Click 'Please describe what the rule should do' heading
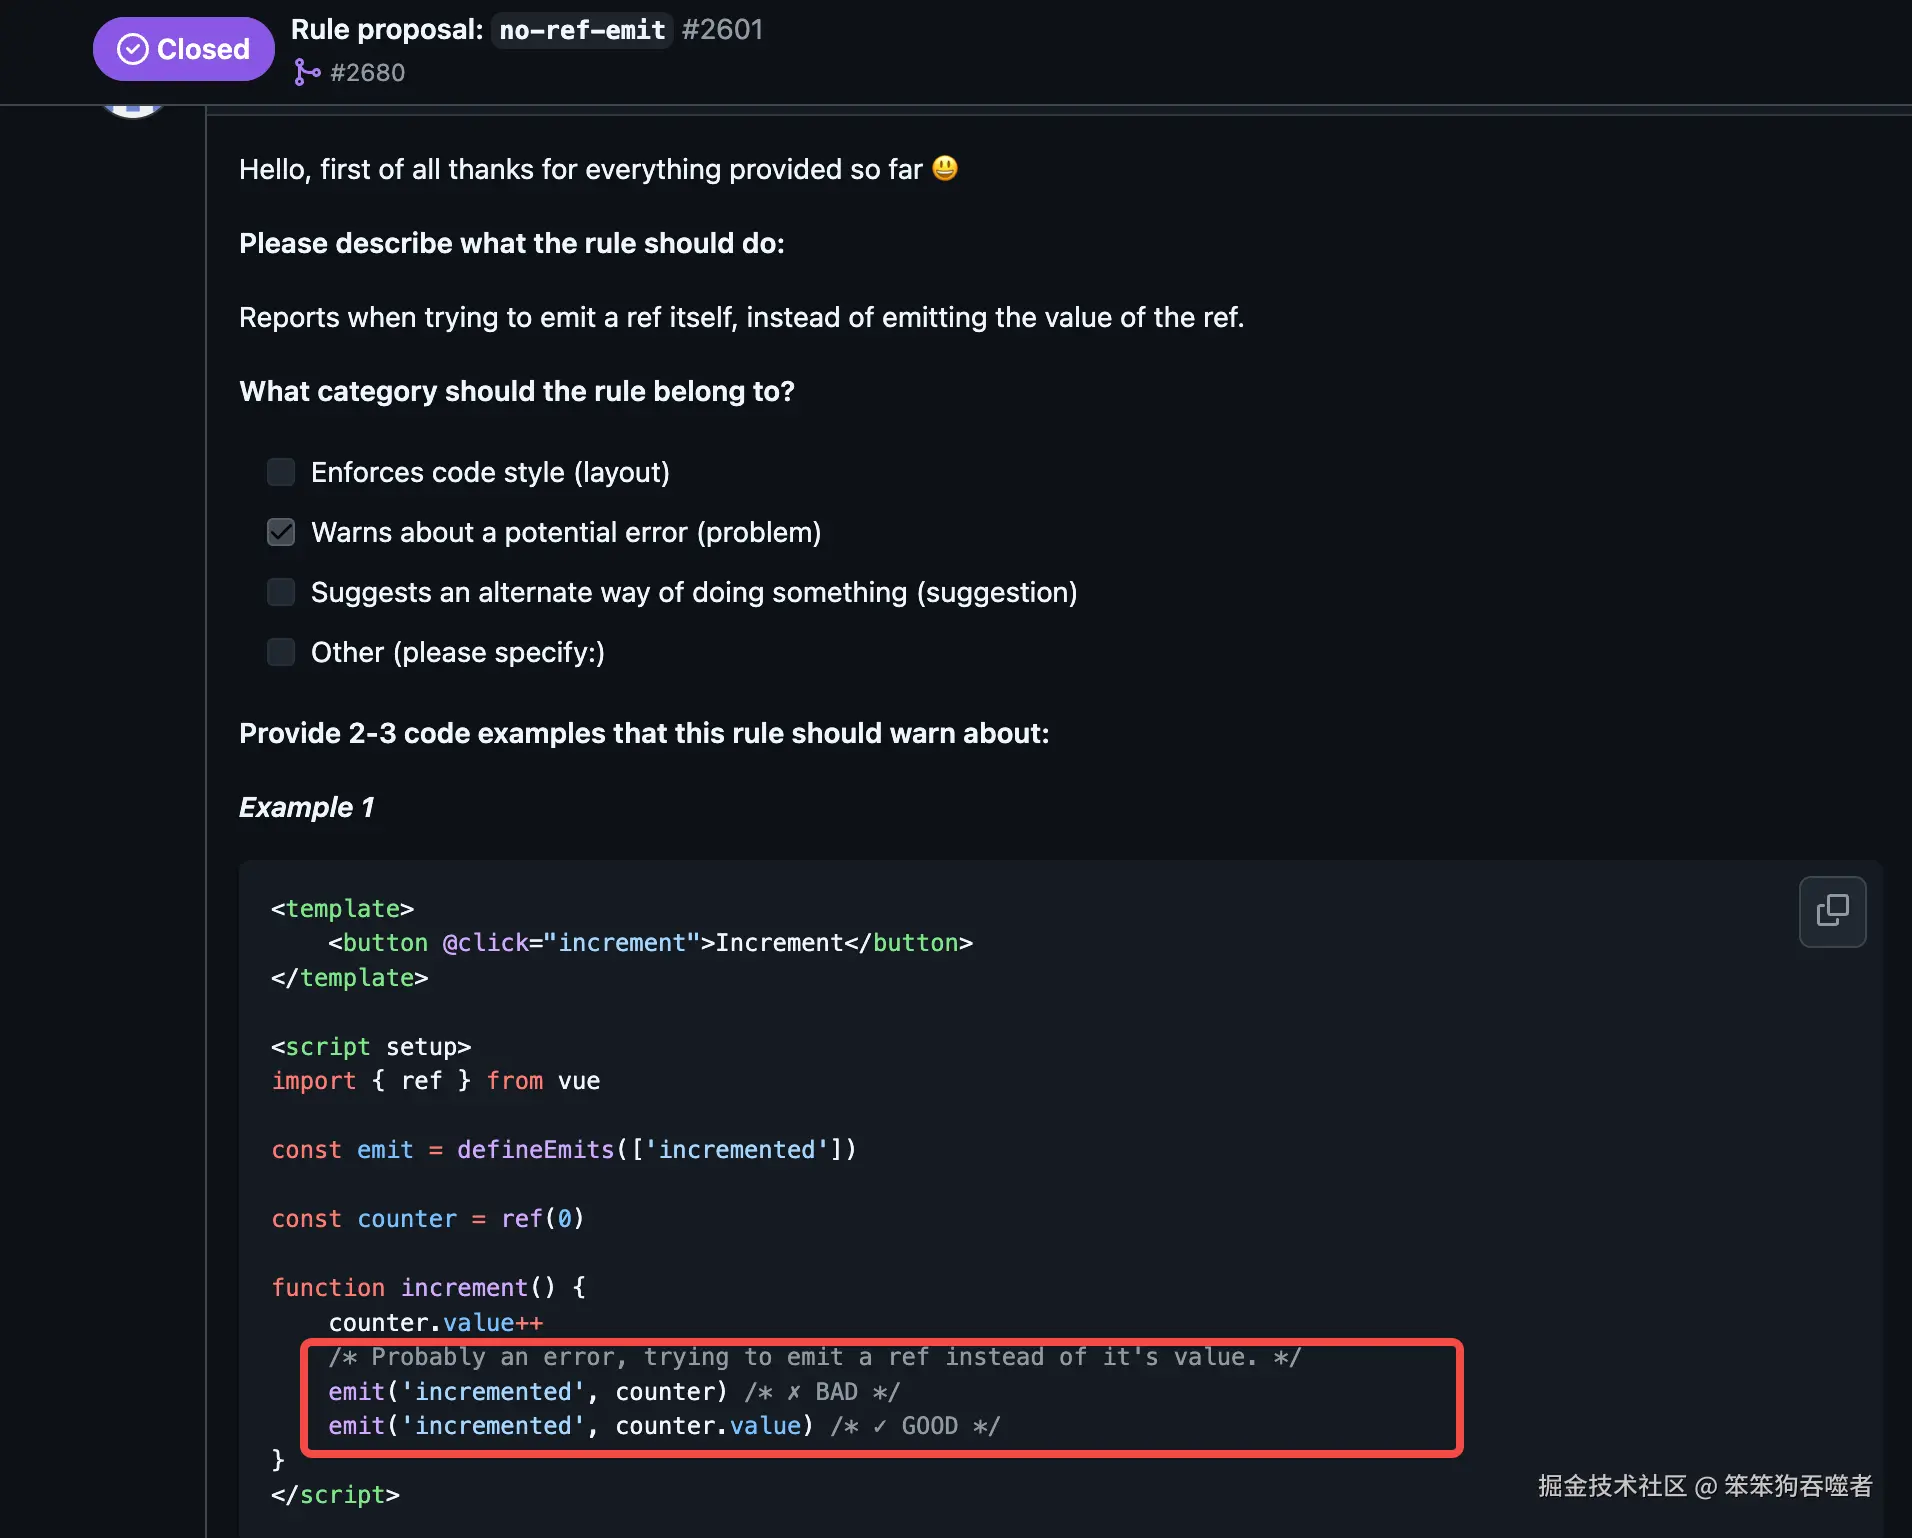This screenshot has height=1538, width=1912. 511,243
